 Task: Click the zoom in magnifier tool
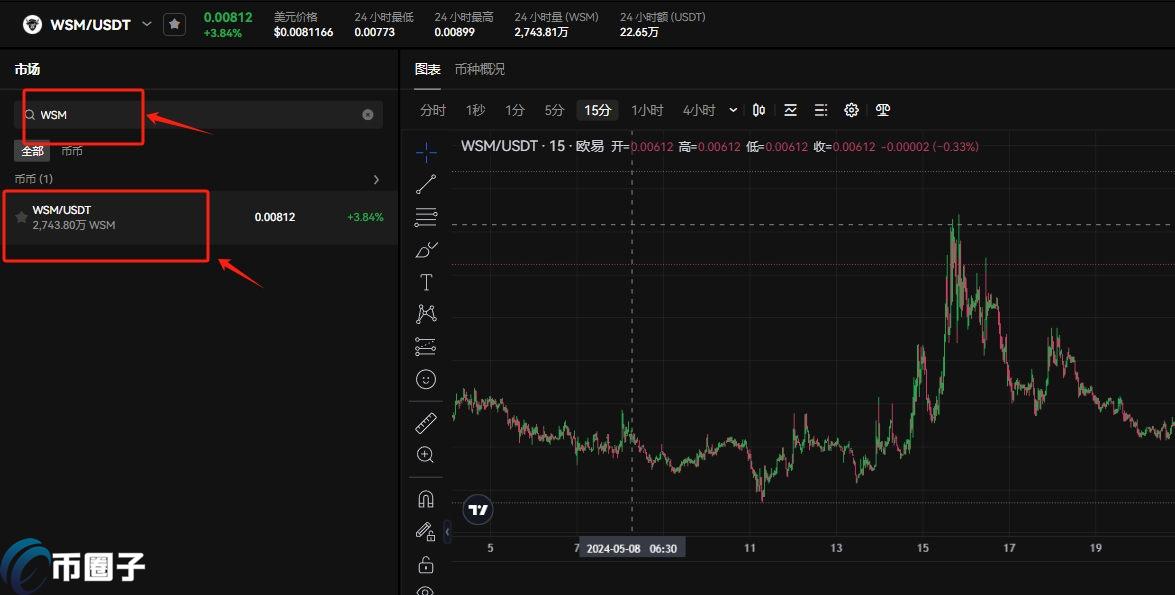pyautogui.click(x=426, y=455)
